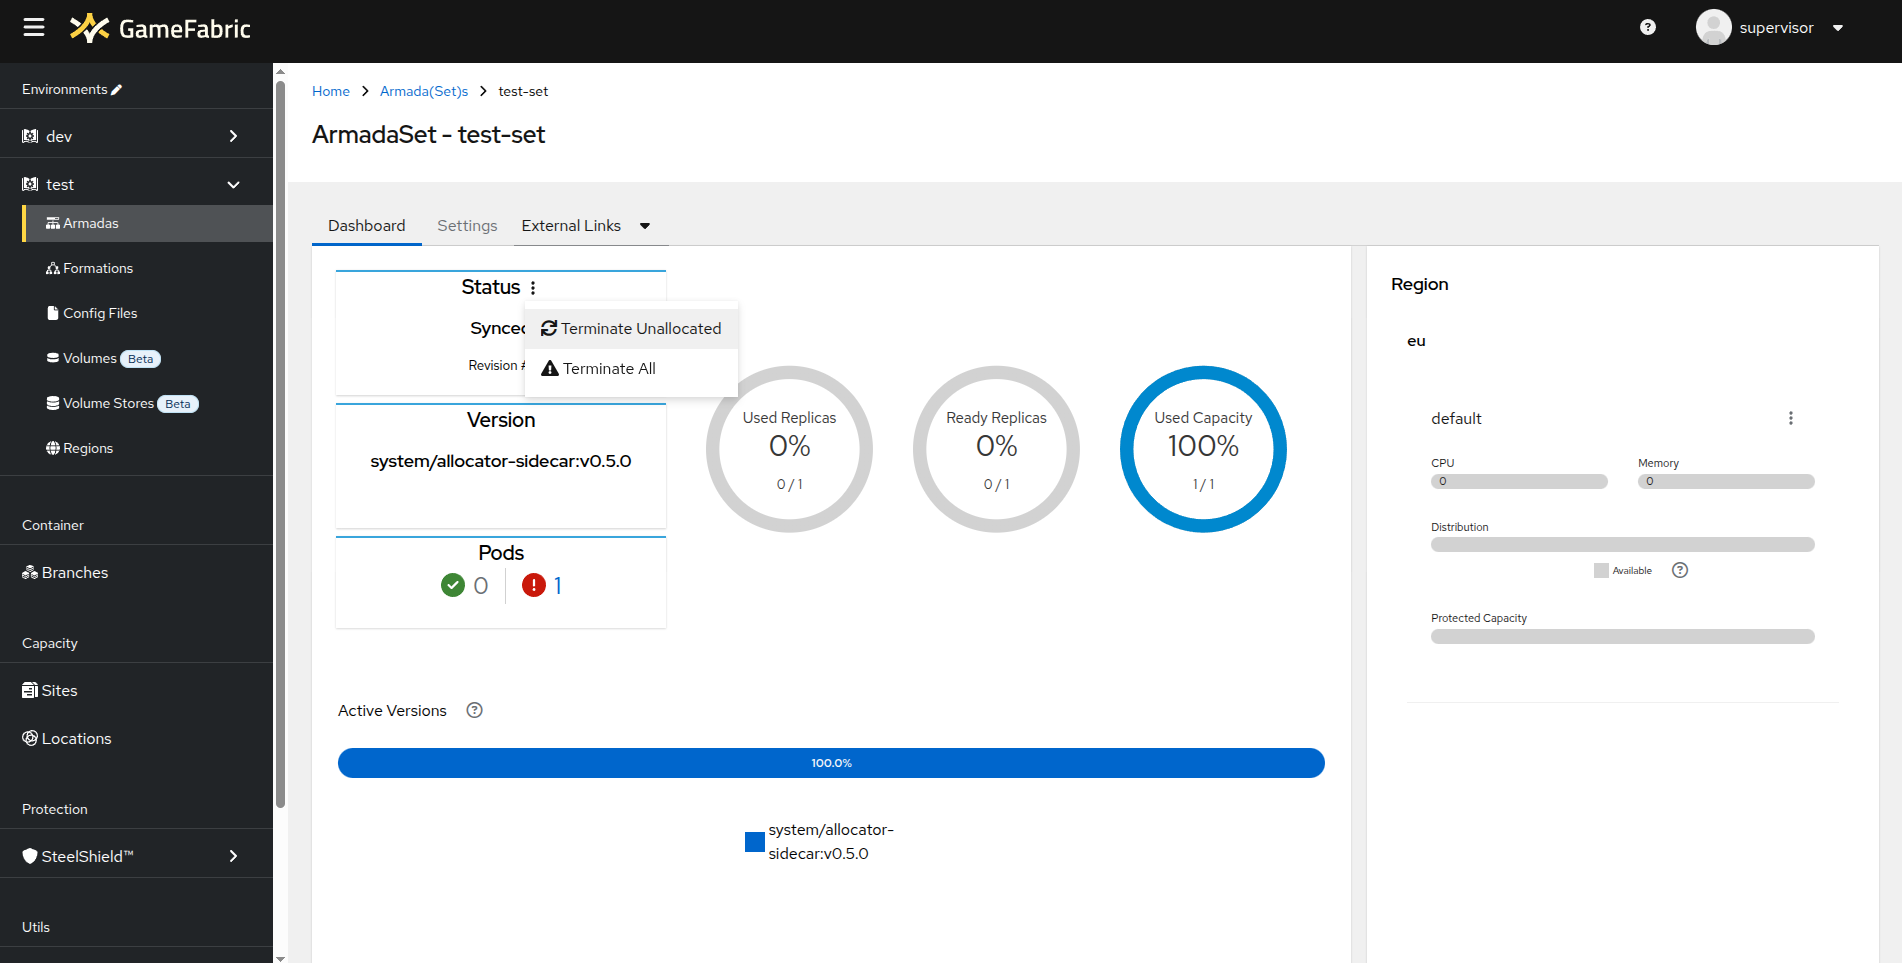
Task: Click the Memory usage bar
Action: (1726, 481)
